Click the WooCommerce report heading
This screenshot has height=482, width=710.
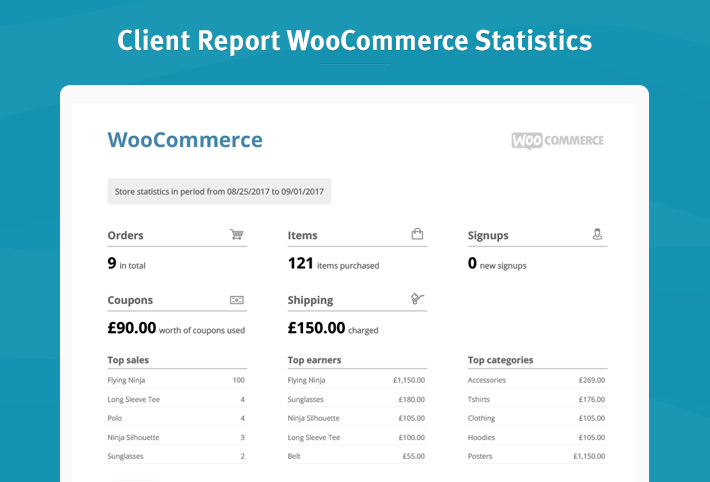click(185, 140)
